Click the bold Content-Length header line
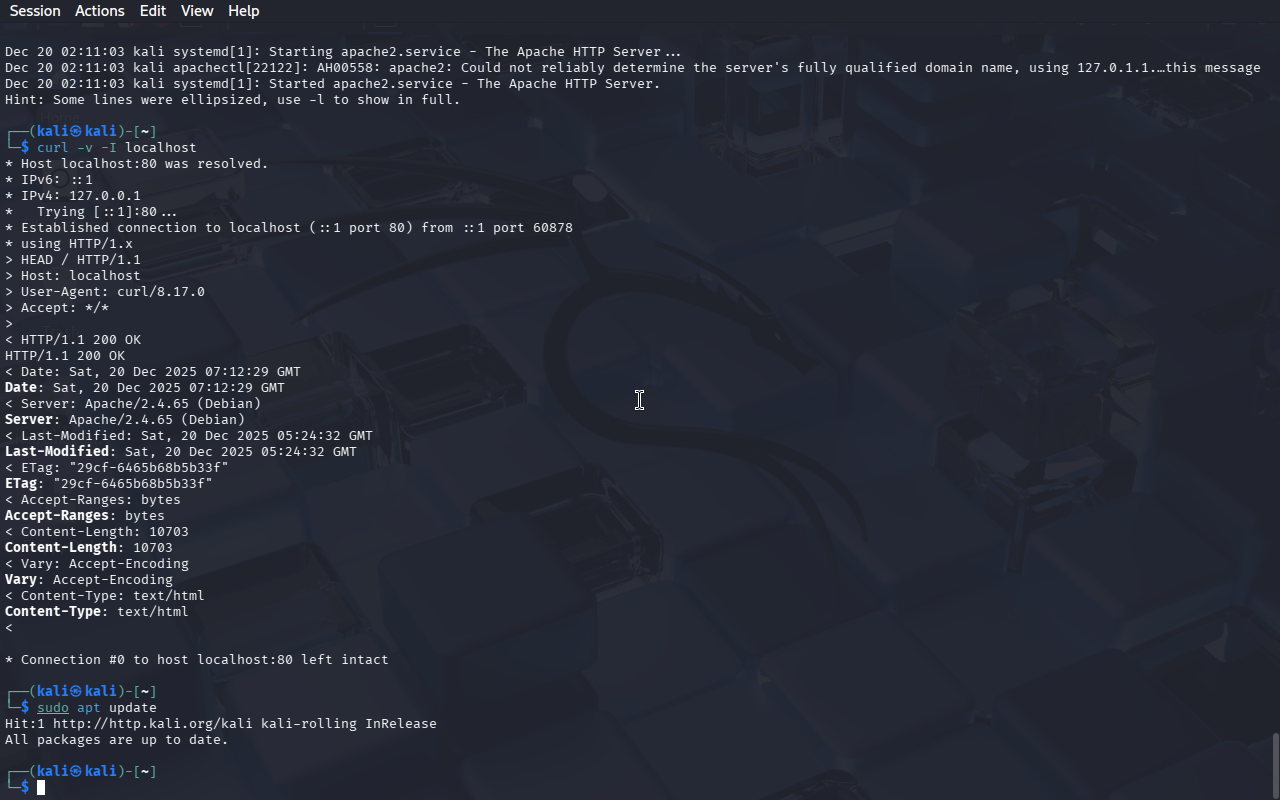The width and height of the screenshot is (1280, 800). (89, 548)
